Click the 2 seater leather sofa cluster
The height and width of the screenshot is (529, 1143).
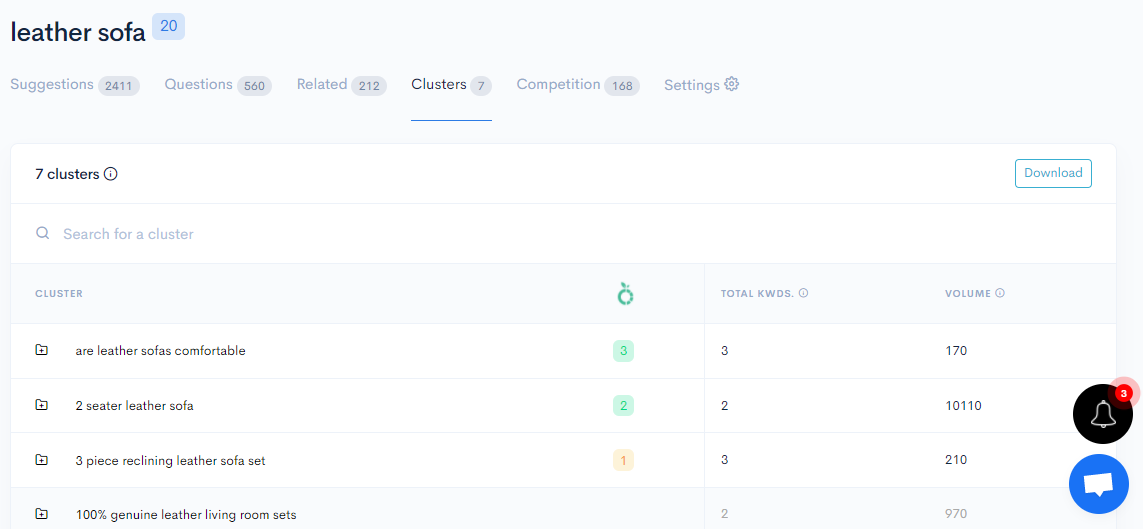(x=135, y=406)
